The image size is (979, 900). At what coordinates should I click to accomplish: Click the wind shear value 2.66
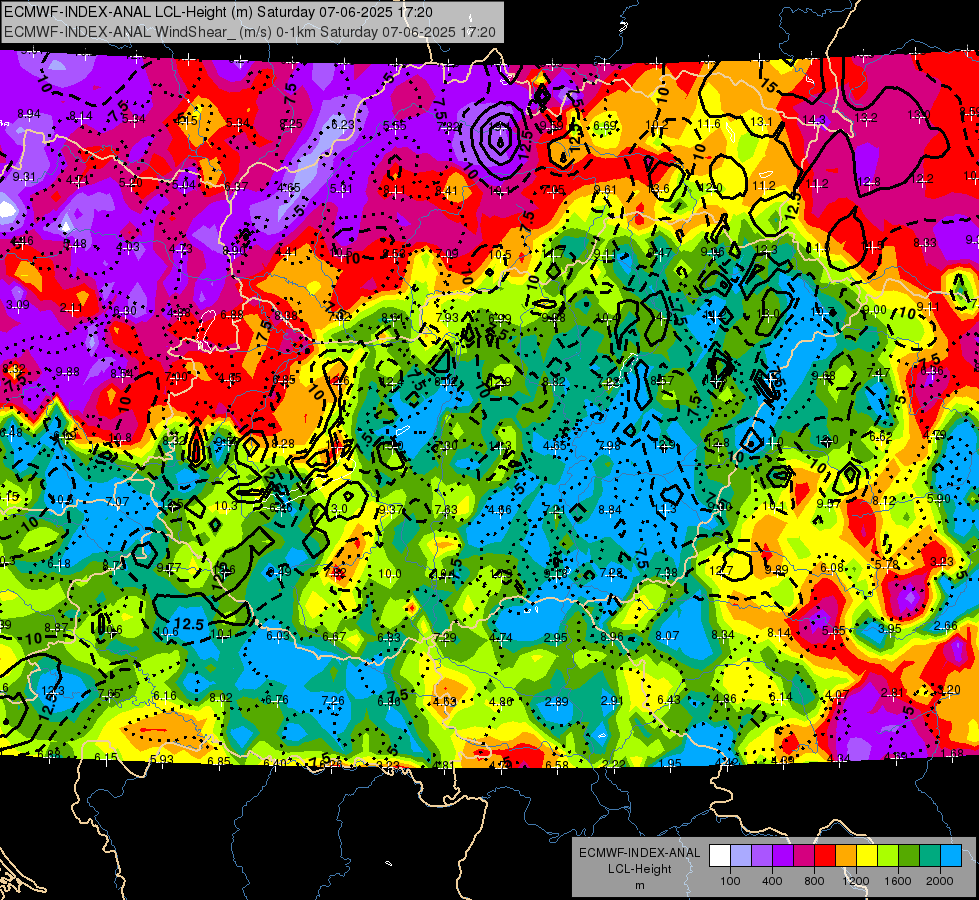point(945,625)
